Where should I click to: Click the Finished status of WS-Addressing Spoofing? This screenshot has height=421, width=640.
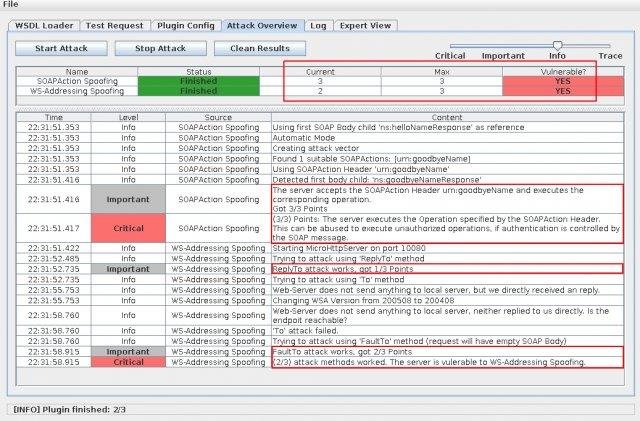click(x=198, y=91)
